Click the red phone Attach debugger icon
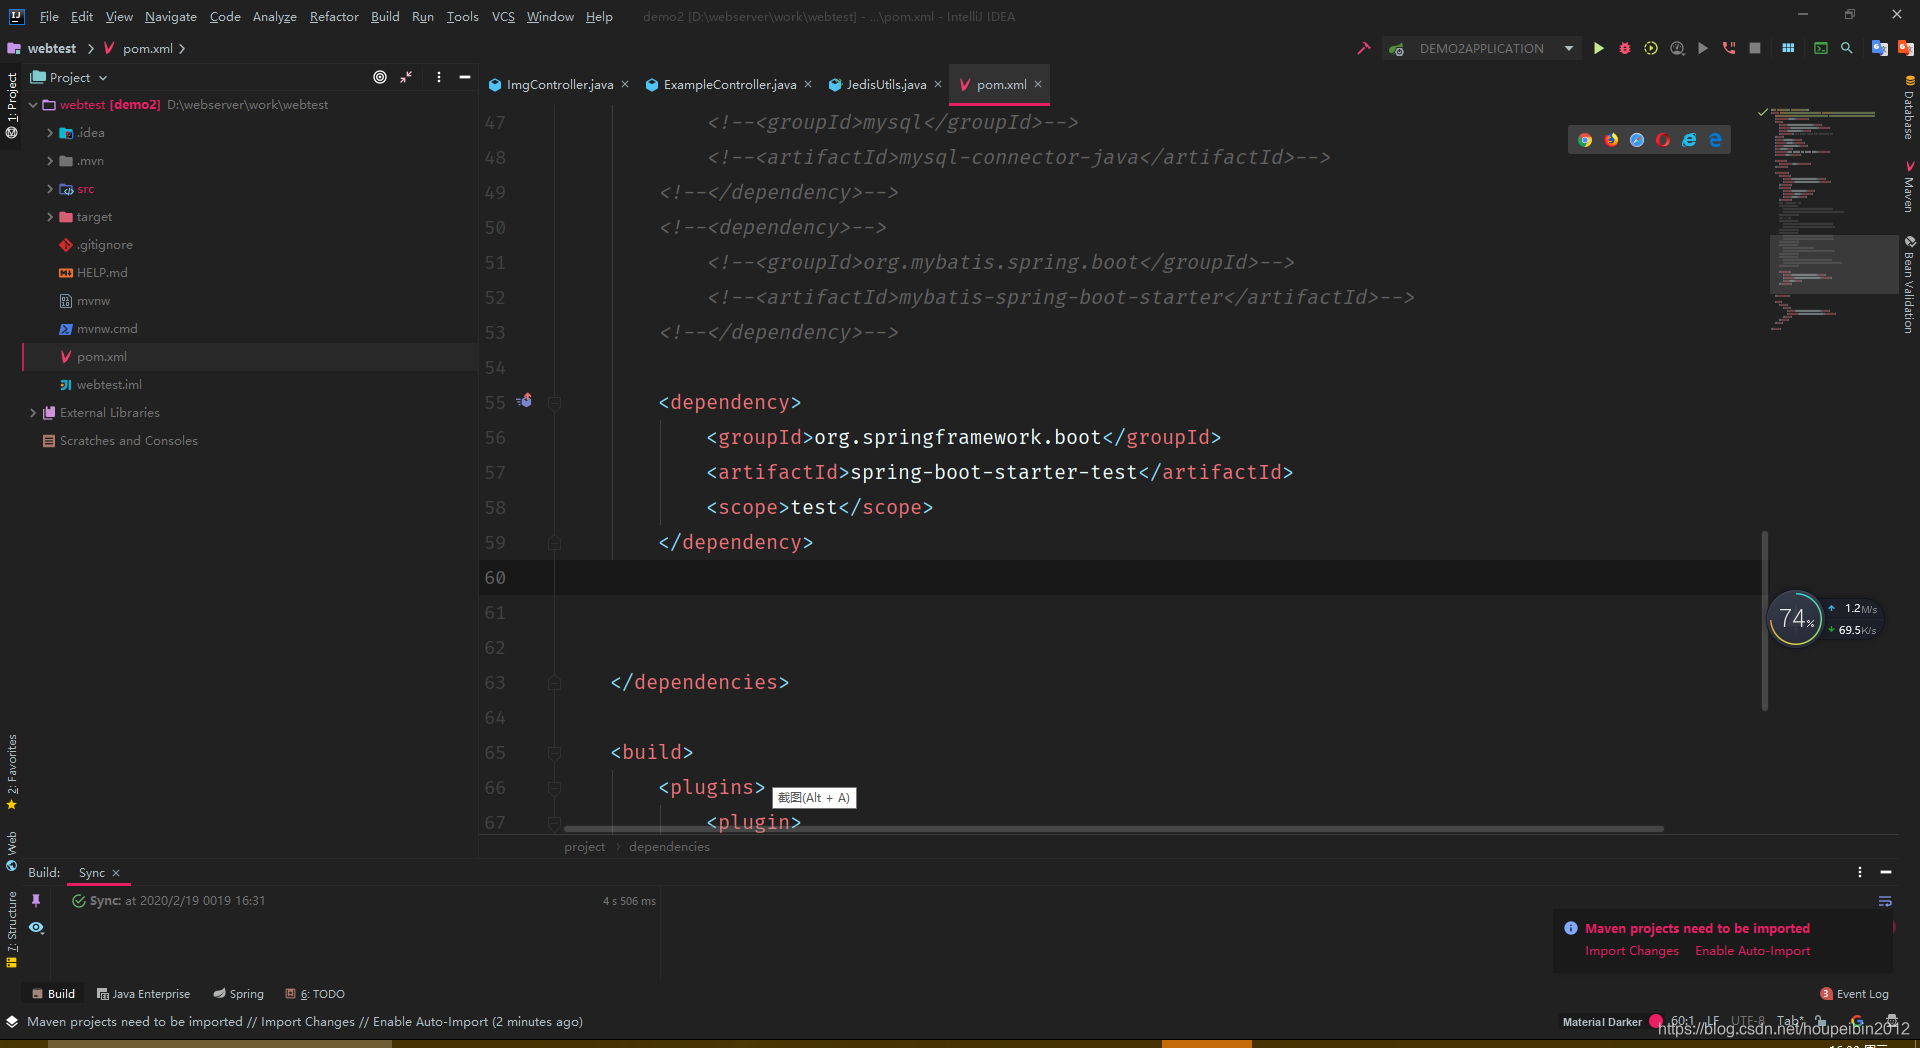This screenshot has height=1048, width=1920. (1729, 48)
